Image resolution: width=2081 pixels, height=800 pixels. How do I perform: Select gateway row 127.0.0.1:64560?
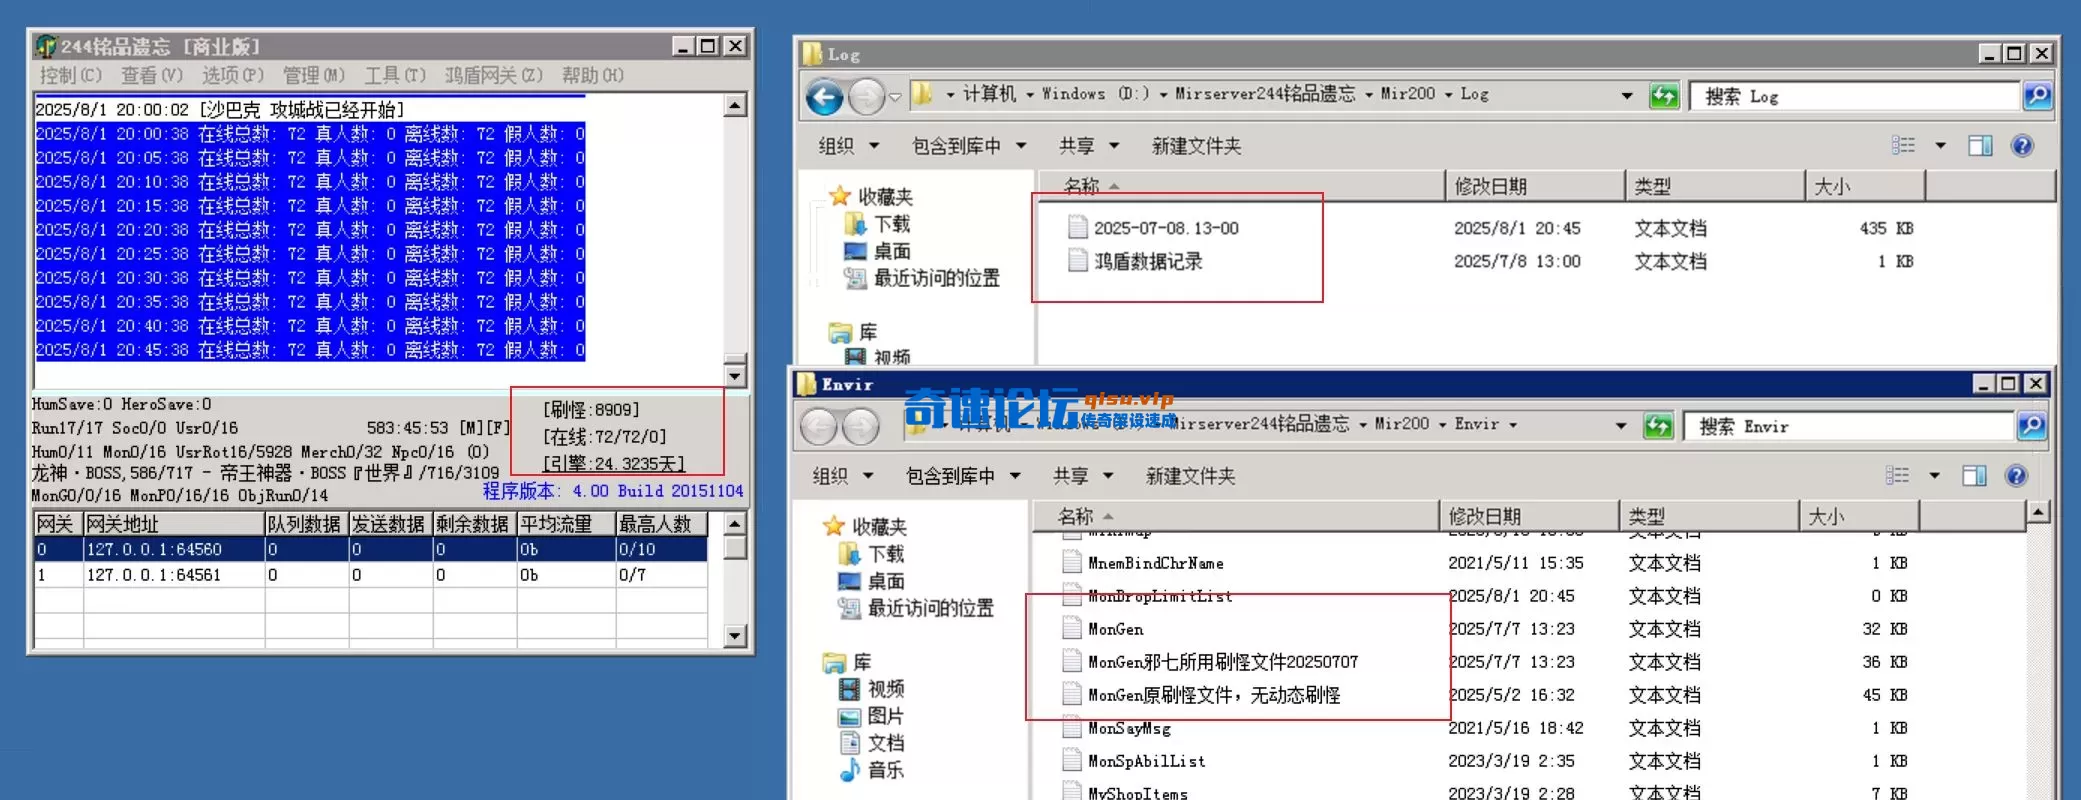[x=371, y=549]
